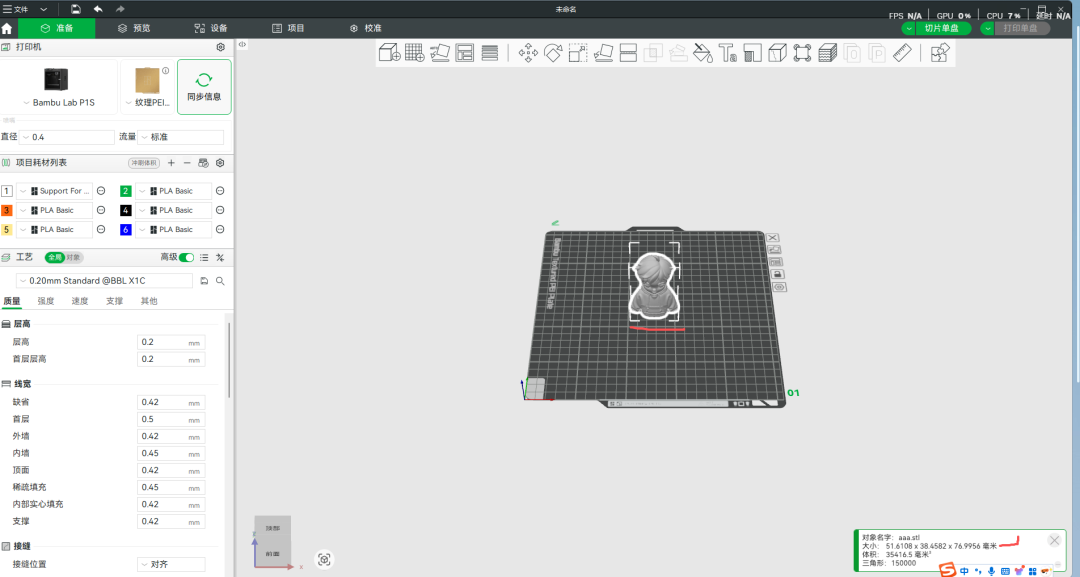The image size is (1080, 577).
Task: Click the blue filament 6 color swatch
Action: [125, 229]
